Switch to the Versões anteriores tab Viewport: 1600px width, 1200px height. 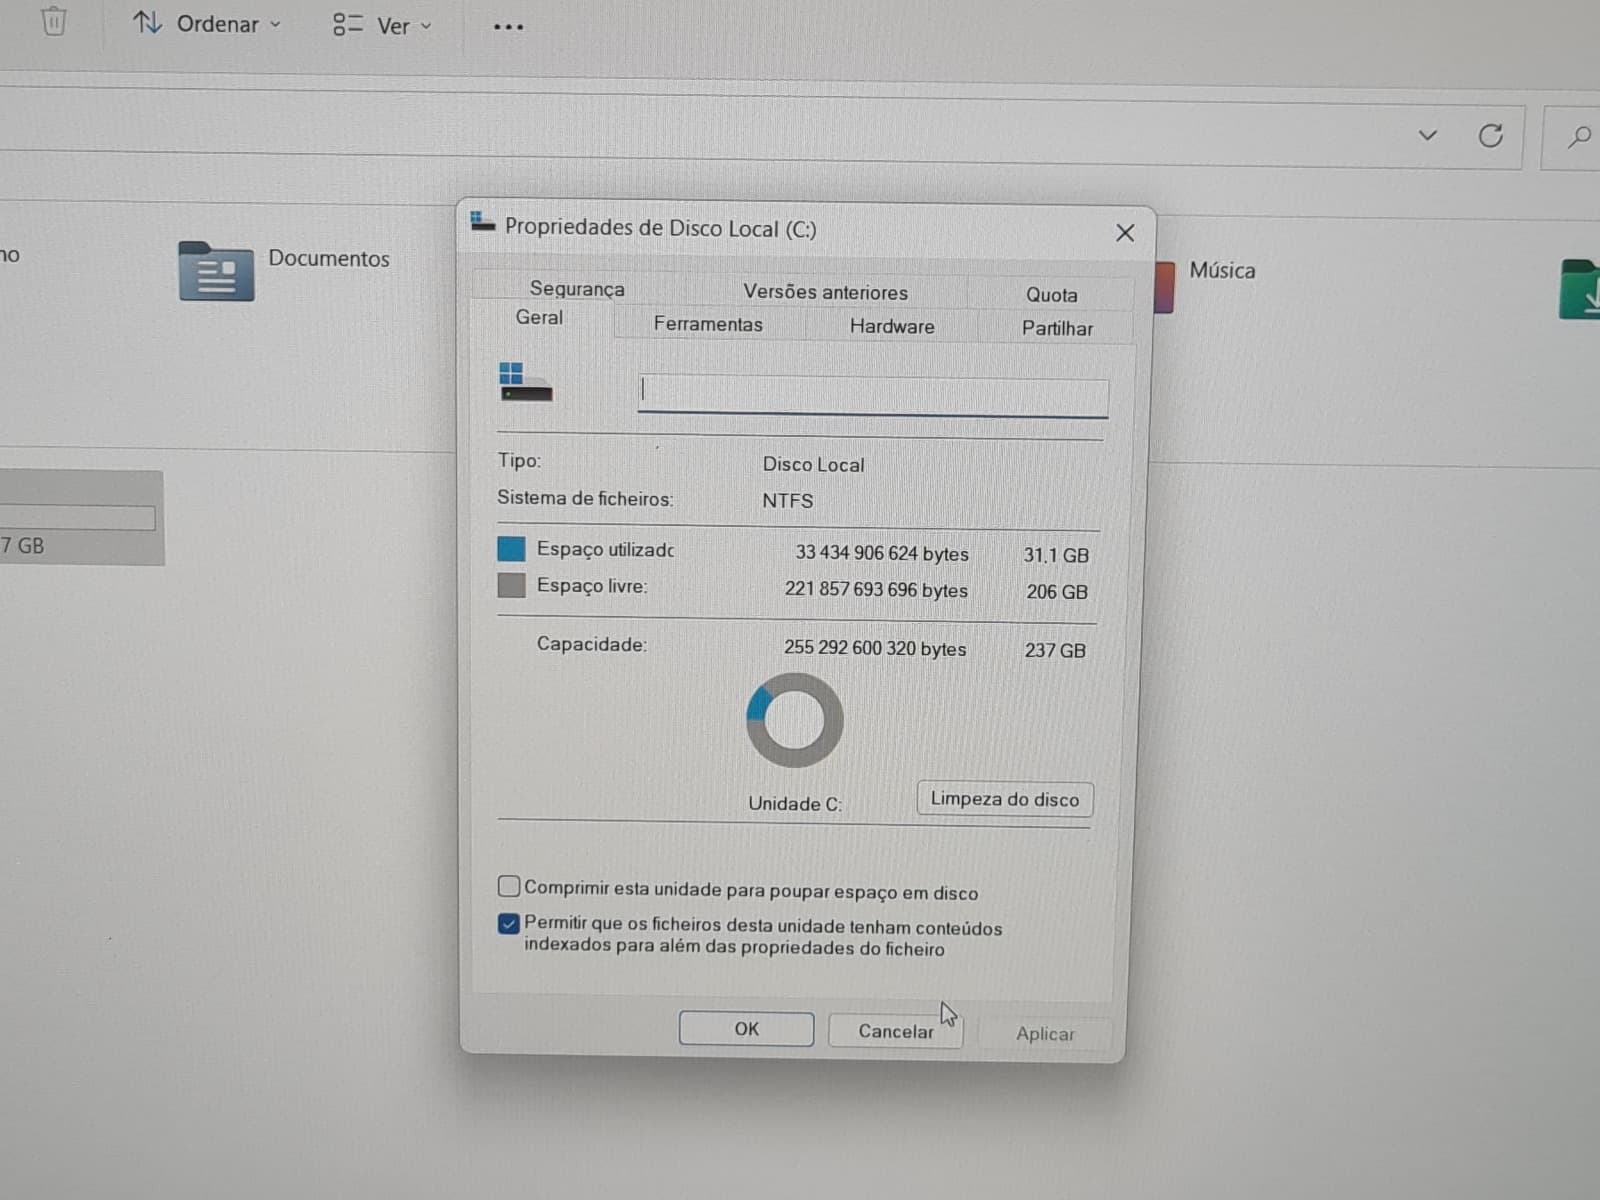click(825, 292)
